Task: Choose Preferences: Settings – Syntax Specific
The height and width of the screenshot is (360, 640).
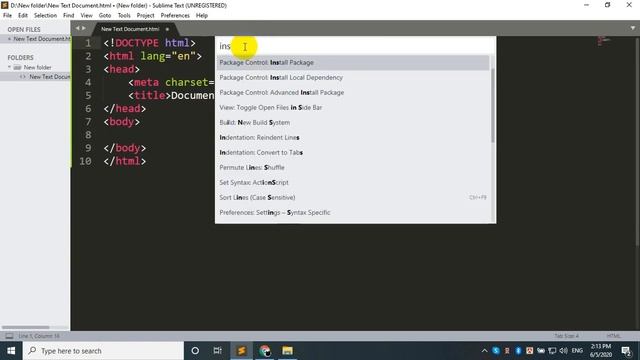Action: (353, 213)
